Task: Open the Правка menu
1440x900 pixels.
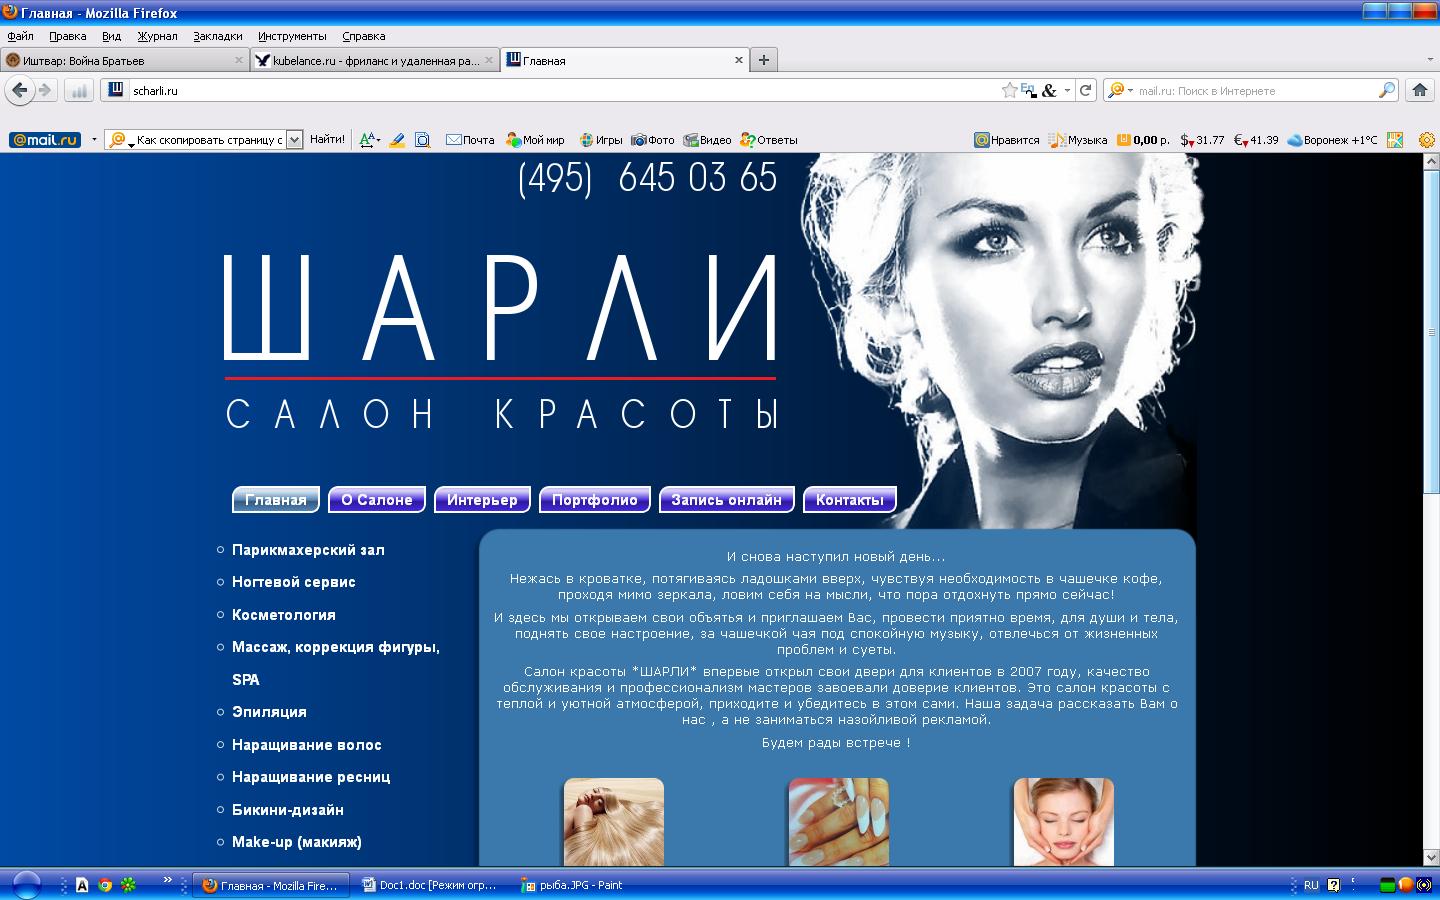Action: coord(67,36)
